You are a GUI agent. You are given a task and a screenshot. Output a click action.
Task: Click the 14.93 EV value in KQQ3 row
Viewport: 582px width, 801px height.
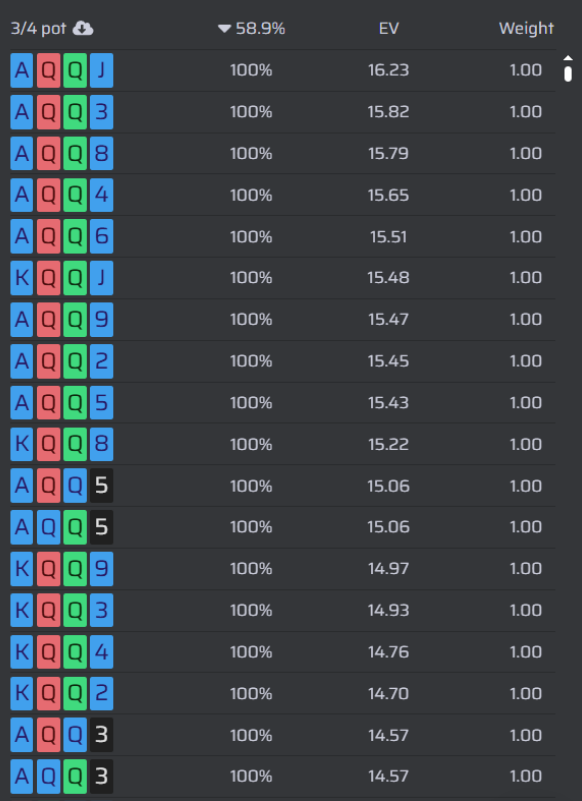click(388, 610)
